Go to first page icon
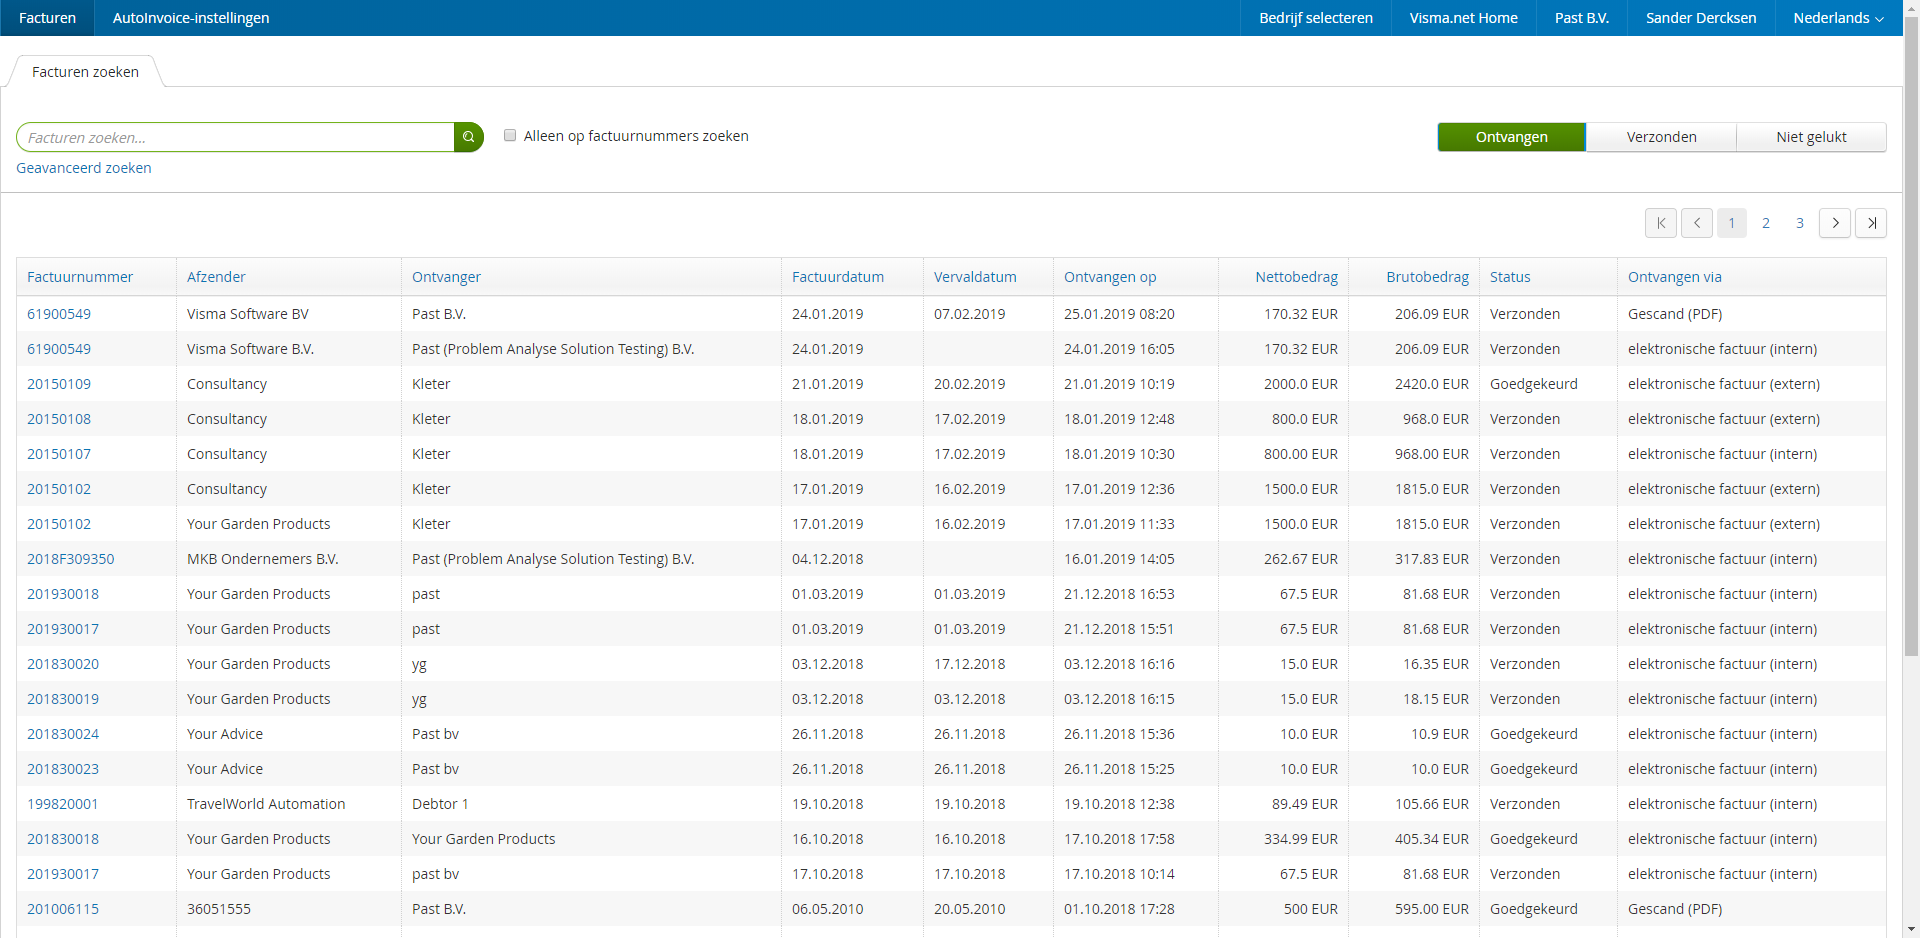Screen dimensions: 1920x938 1661,223
